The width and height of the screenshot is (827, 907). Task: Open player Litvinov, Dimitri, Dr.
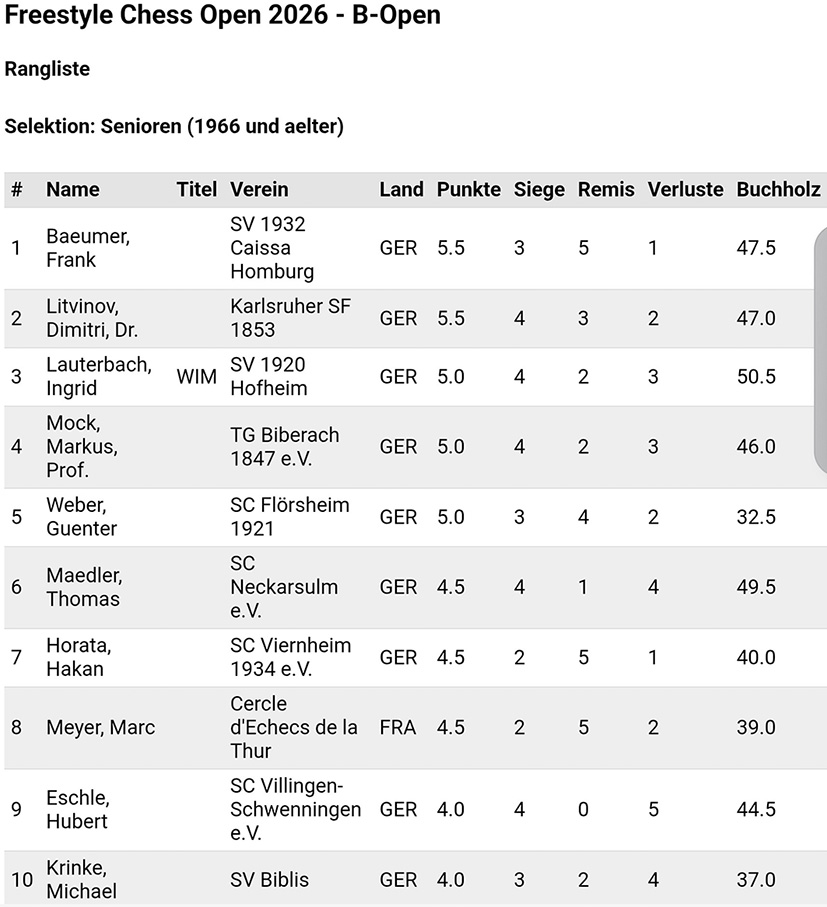point(92,318)
